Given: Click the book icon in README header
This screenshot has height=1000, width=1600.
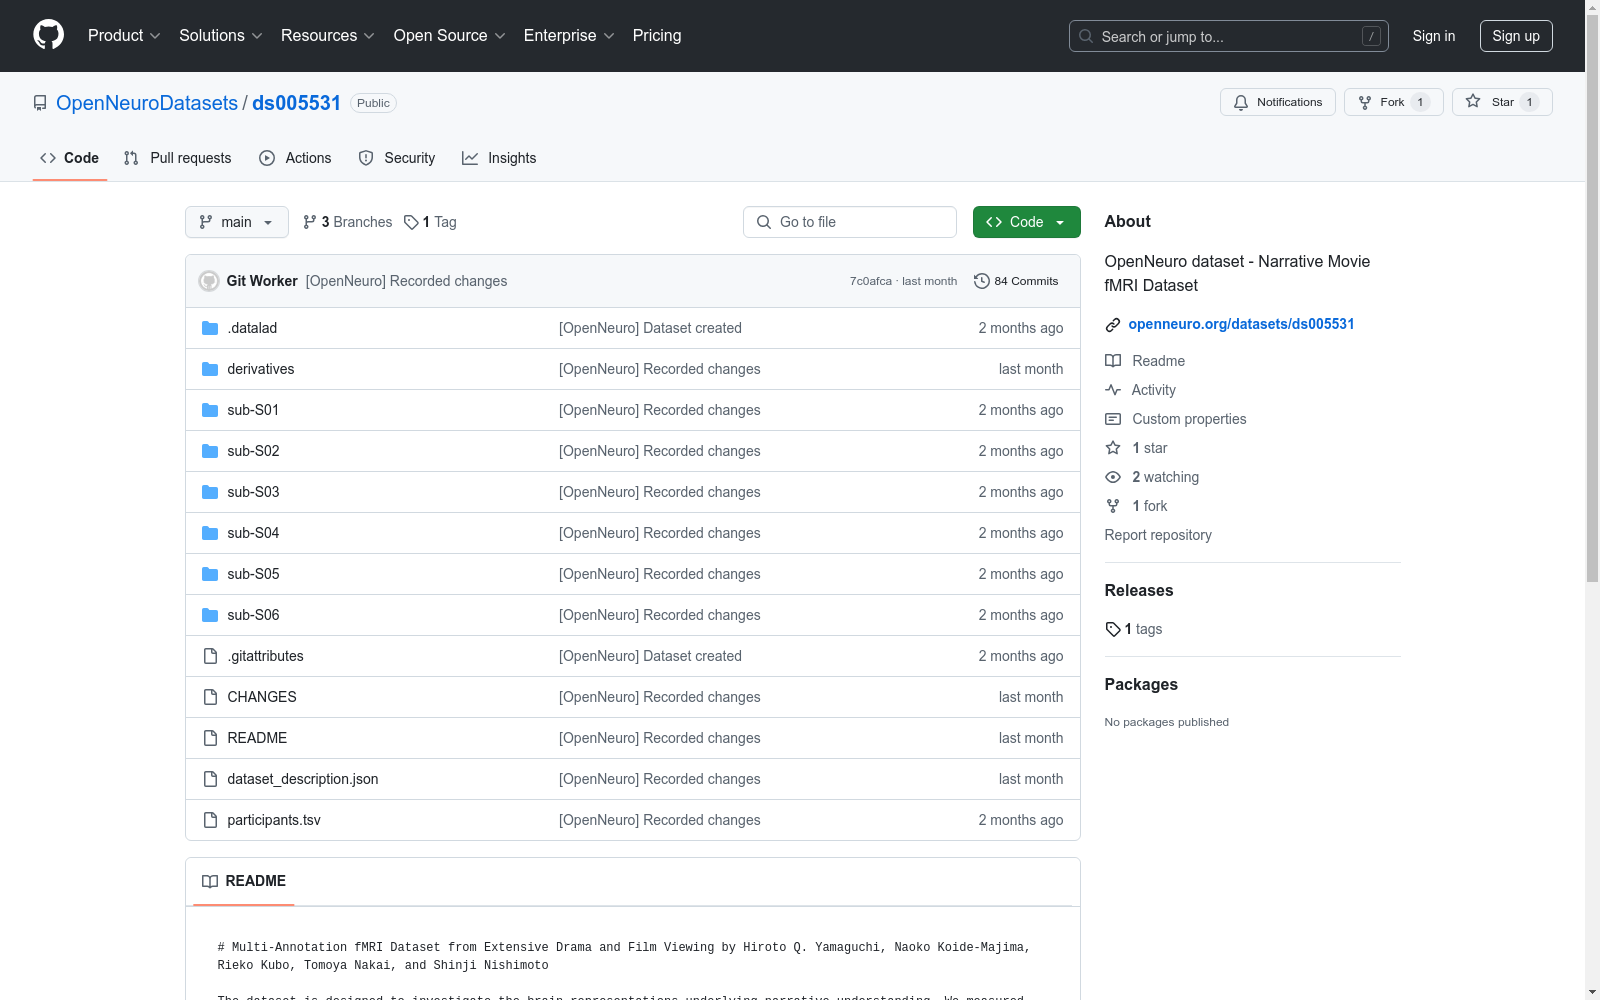Looking at the screenshot, I should coord(210,881).
